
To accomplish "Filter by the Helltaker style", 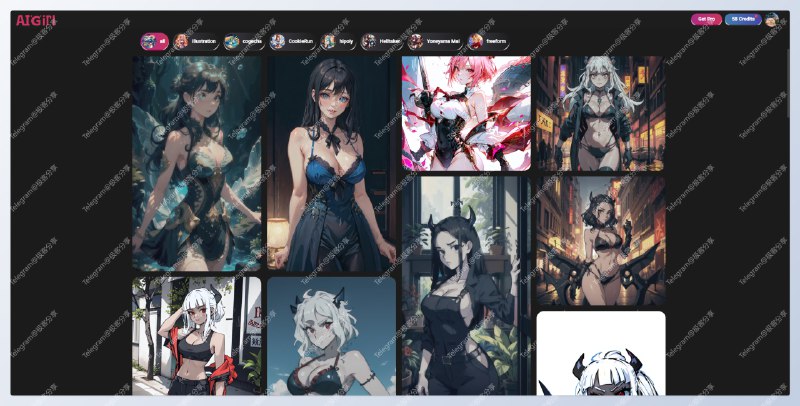I will click(381, 41).
